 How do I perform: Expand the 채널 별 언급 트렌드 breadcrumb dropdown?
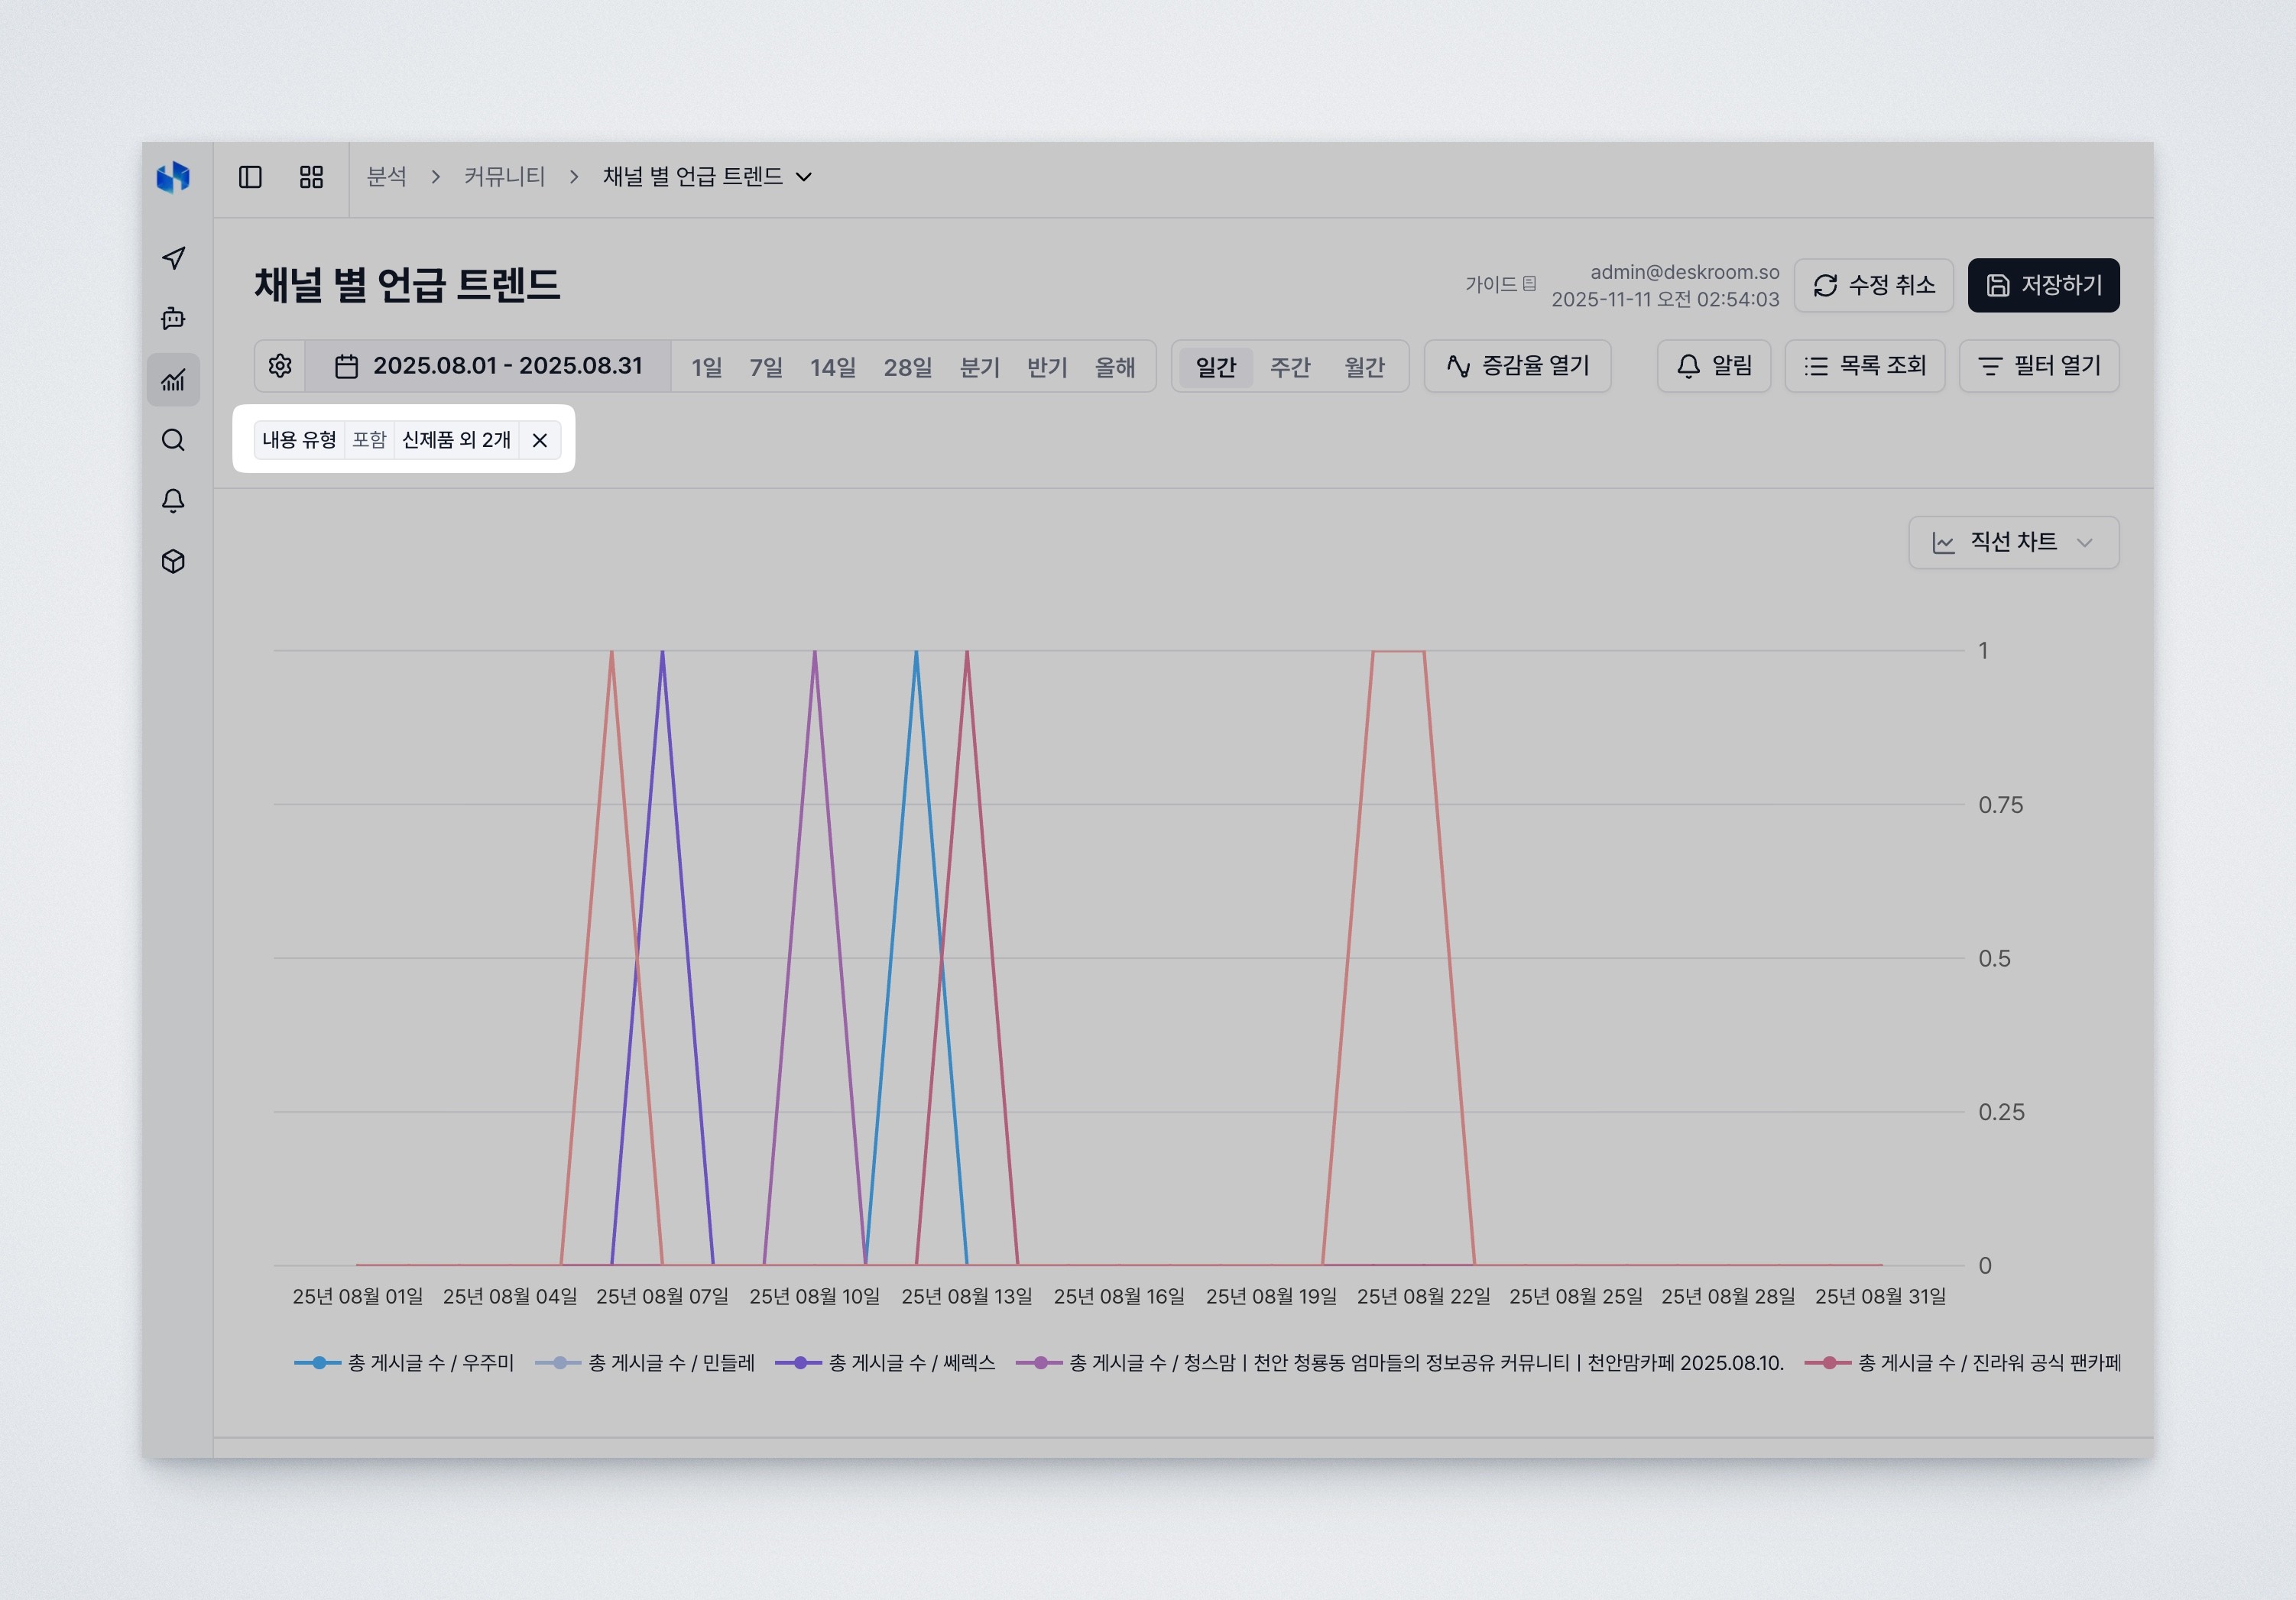coord(804,176)
